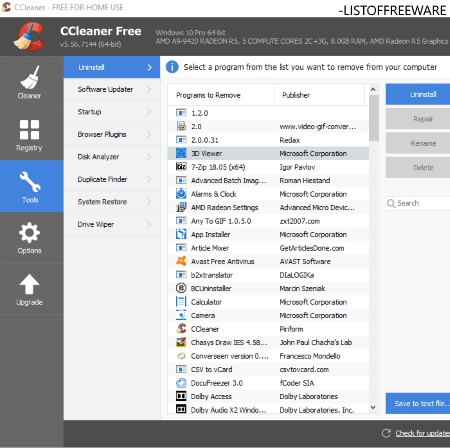Select 'b2xtranslator' entry
The width and height of the screenshot is (450, 448).
[268, 275]
